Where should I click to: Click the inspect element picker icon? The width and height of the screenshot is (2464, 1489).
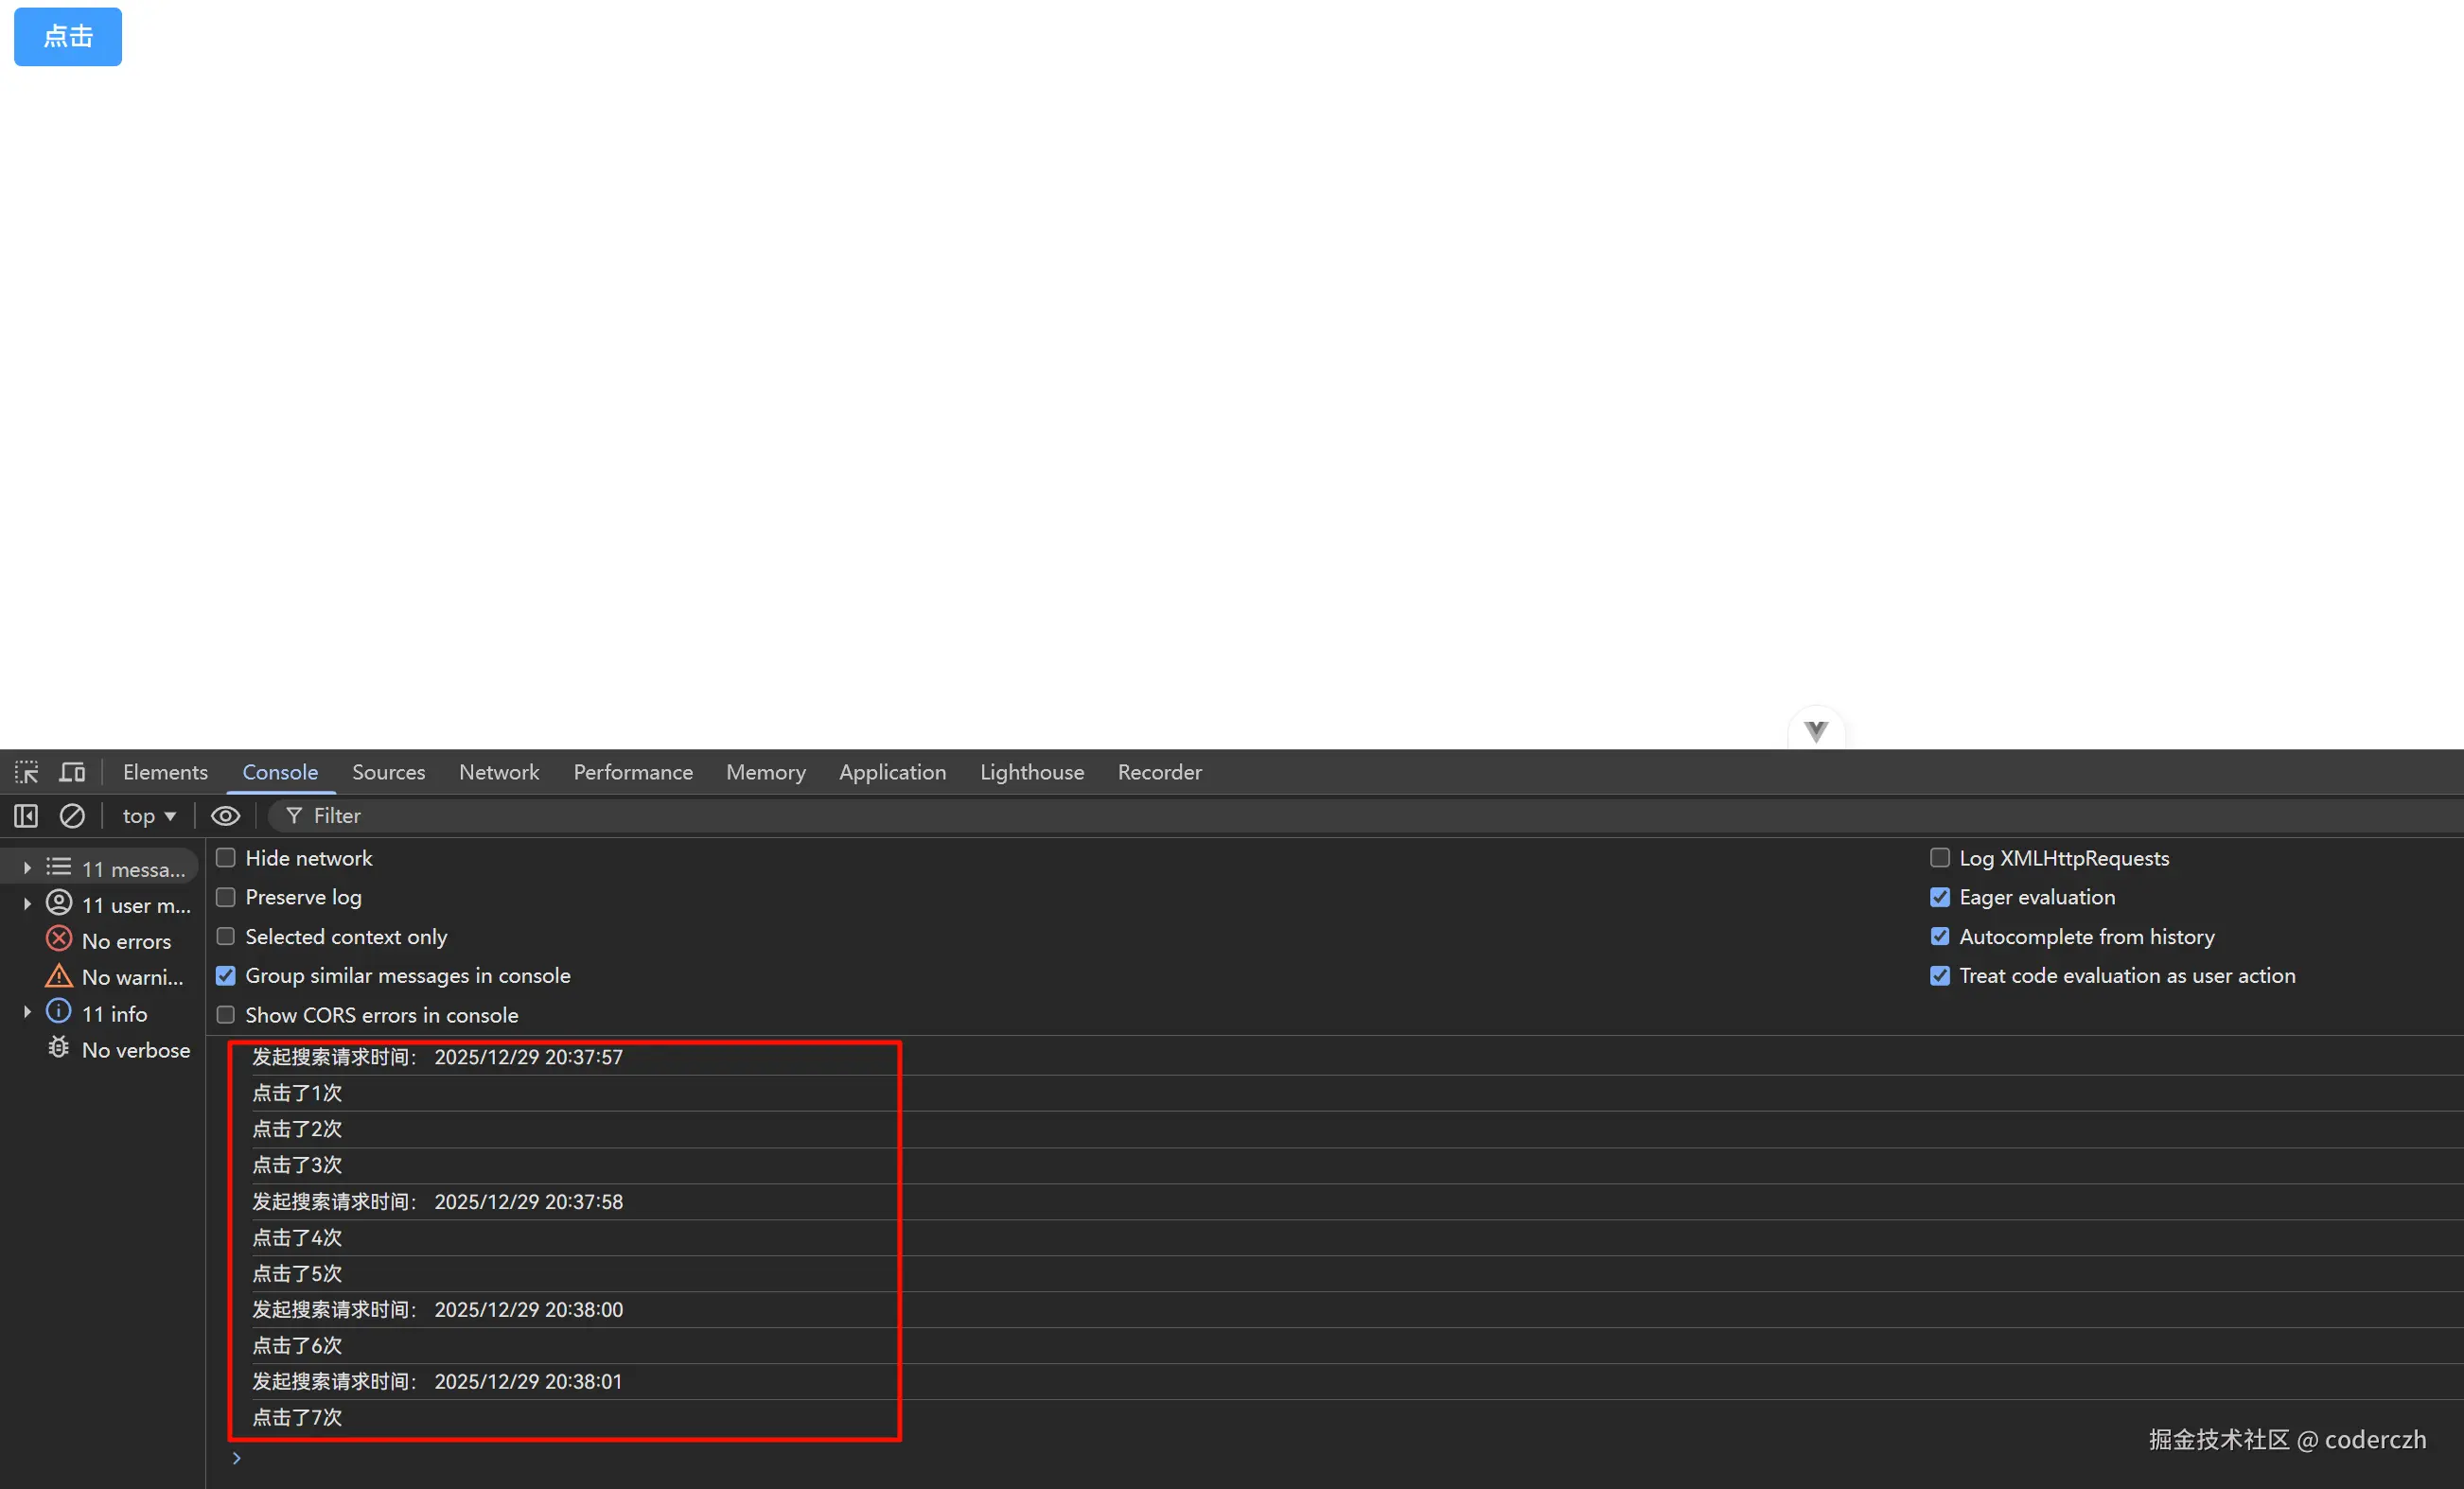click(x=27, y=772)
